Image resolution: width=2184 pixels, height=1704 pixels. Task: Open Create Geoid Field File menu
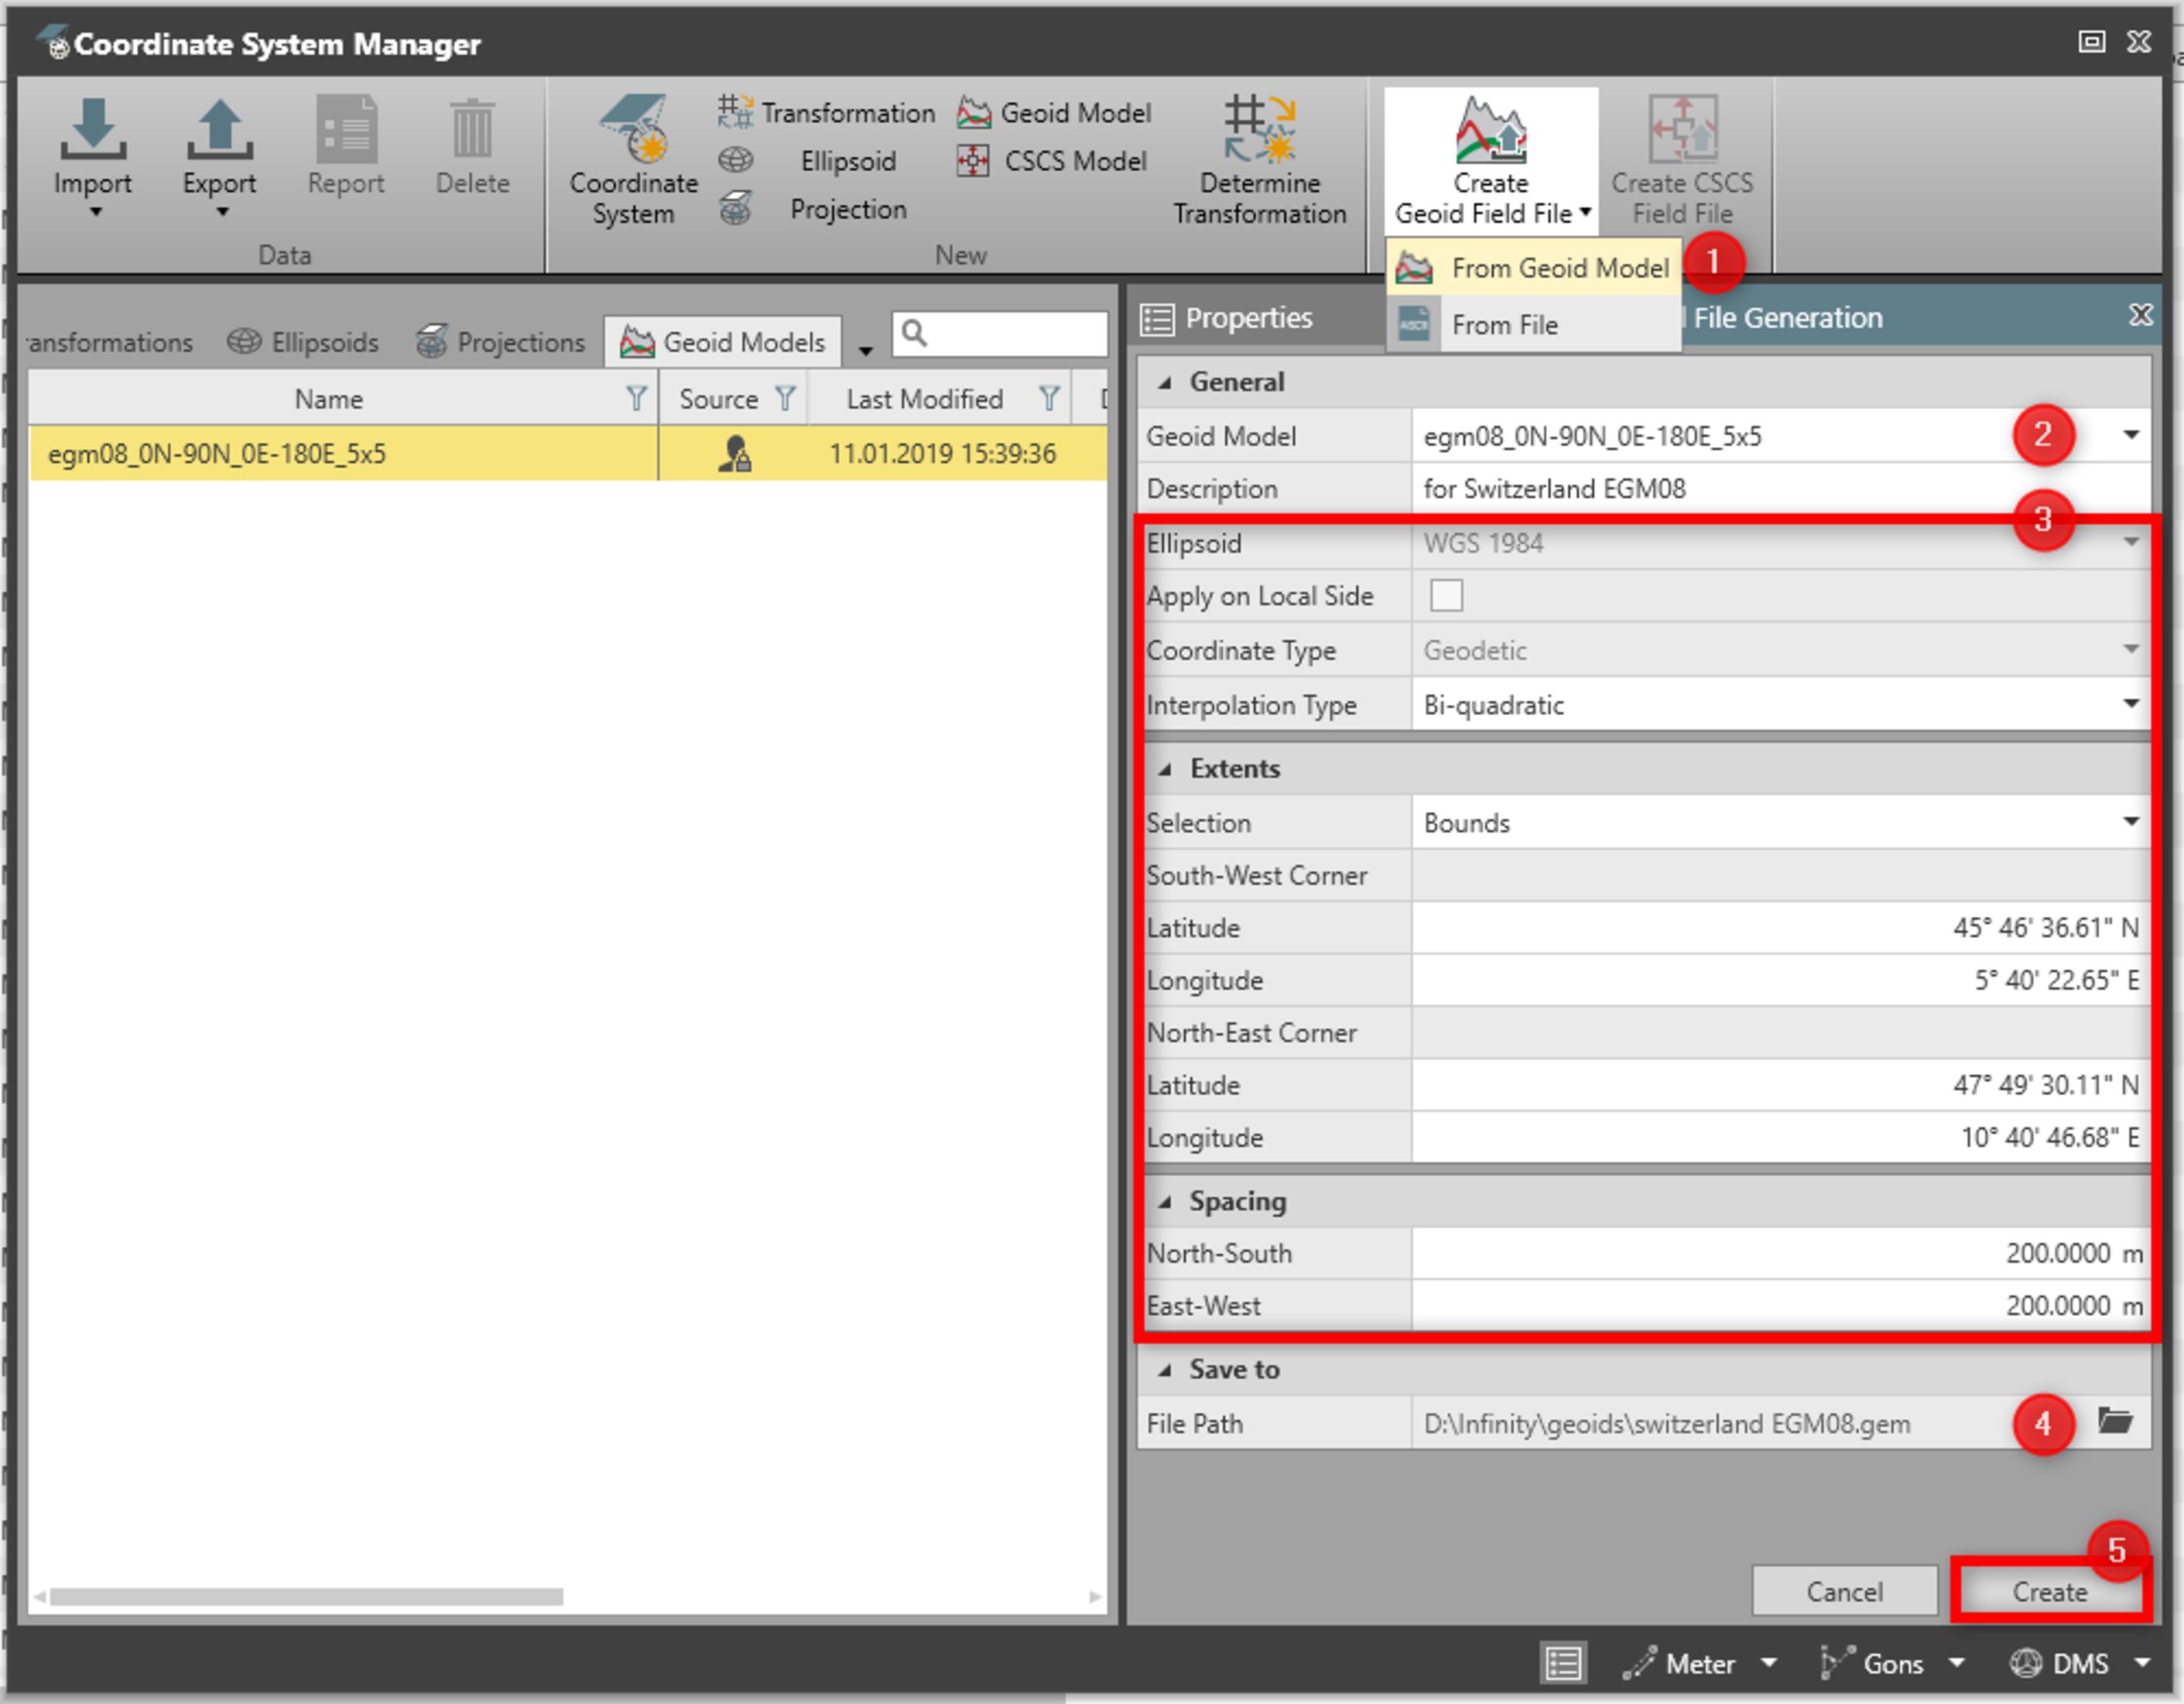click(x=1490, y=160)
